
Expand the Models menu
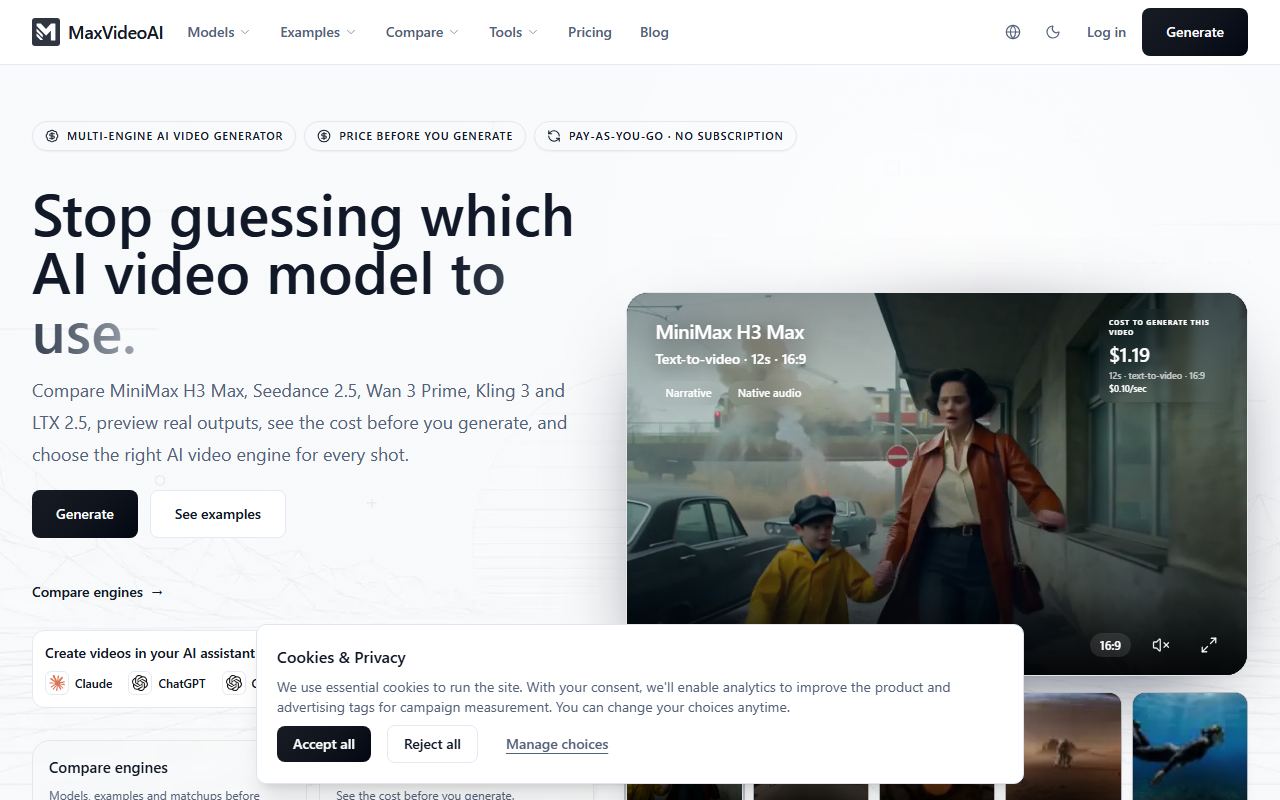click(219, 32)
